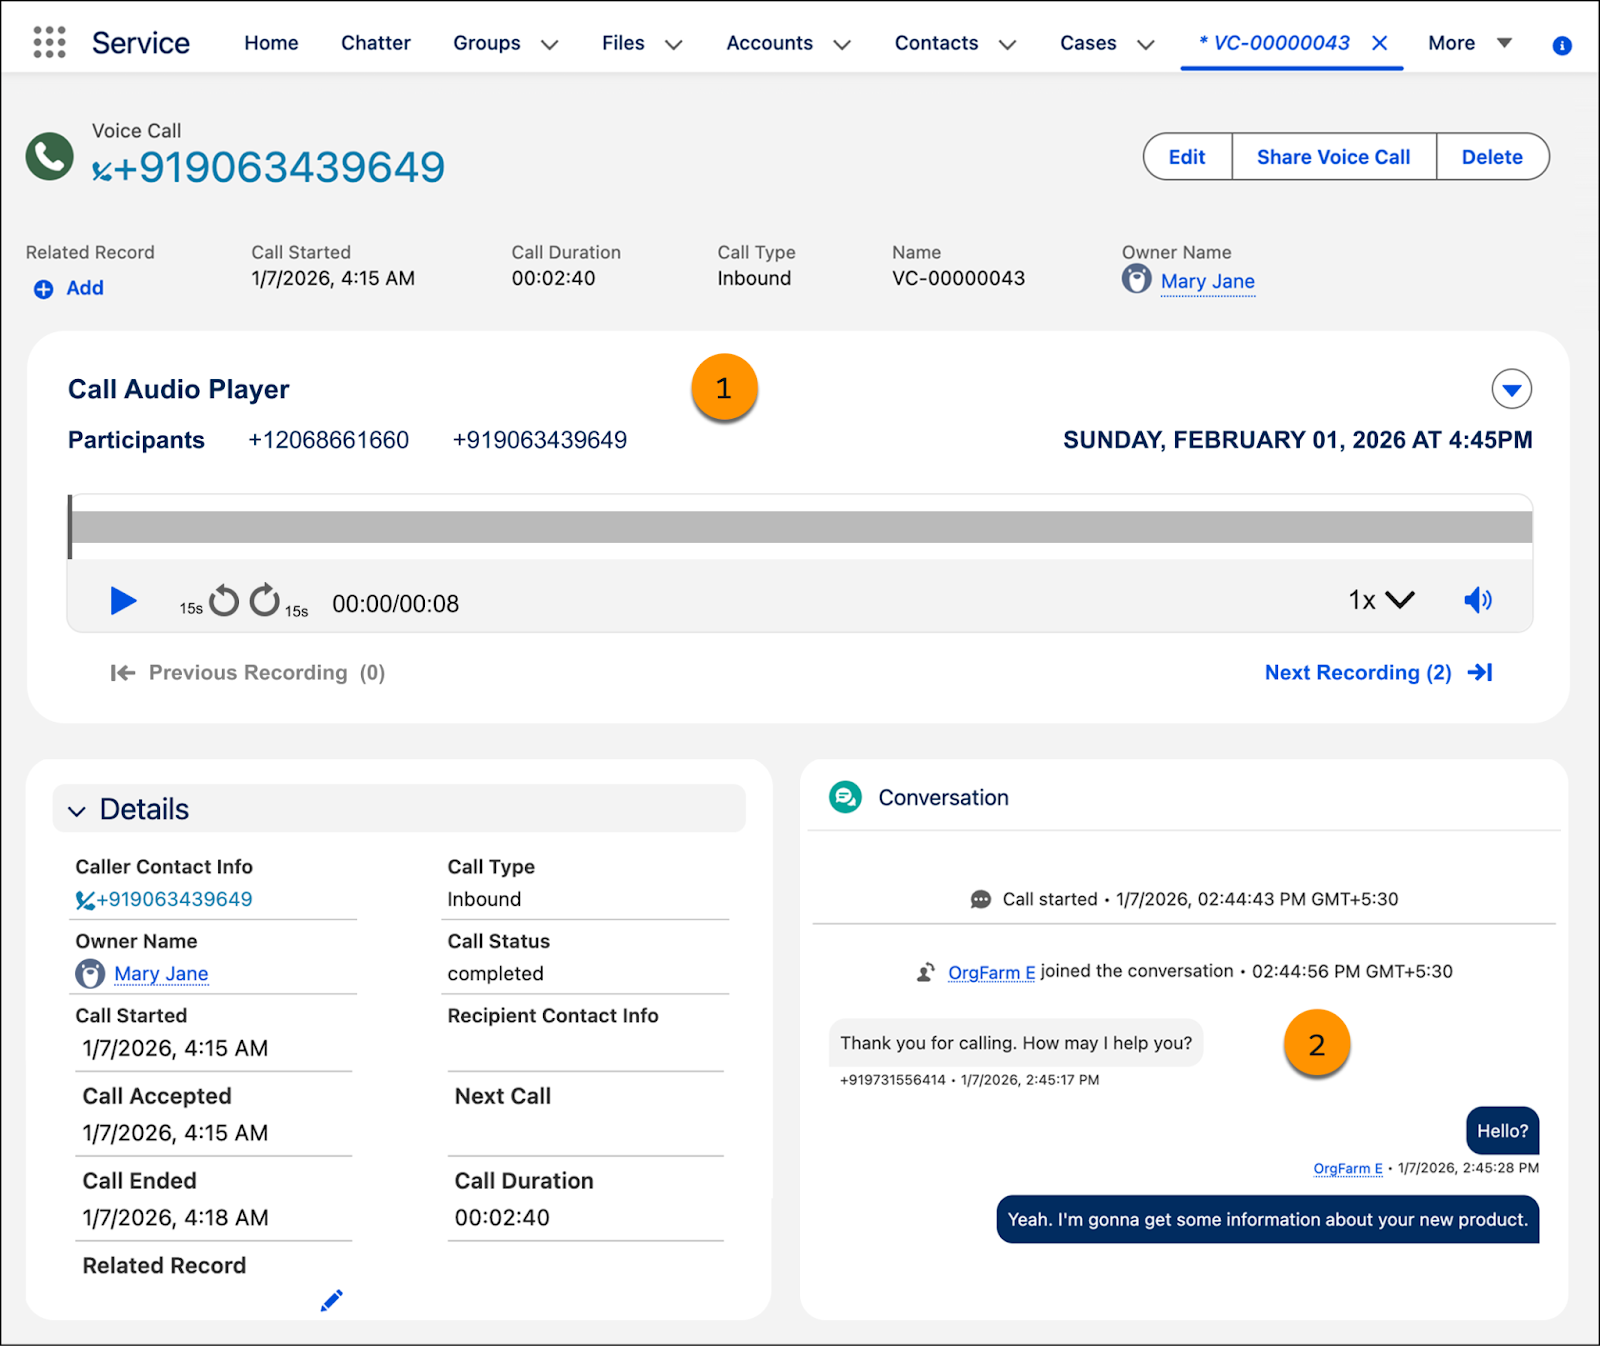Open Call Audio Player options dropdown
Screen dimensions: 1600x1346
1511,389
